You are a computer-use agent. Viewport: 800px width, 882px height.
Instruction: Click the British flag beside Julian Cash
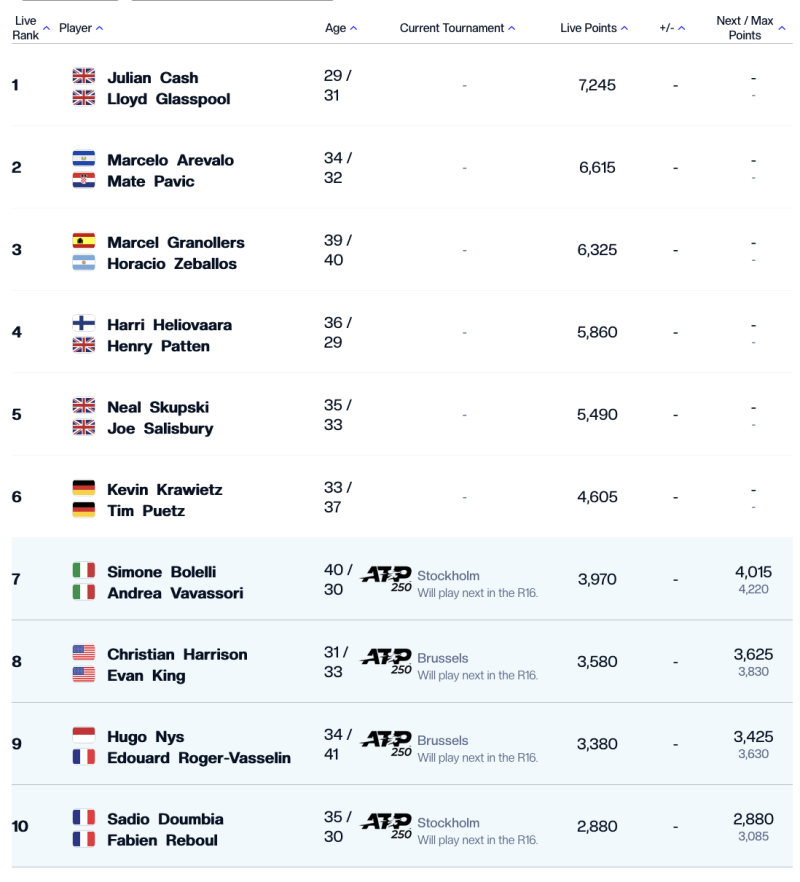[84, 77]
